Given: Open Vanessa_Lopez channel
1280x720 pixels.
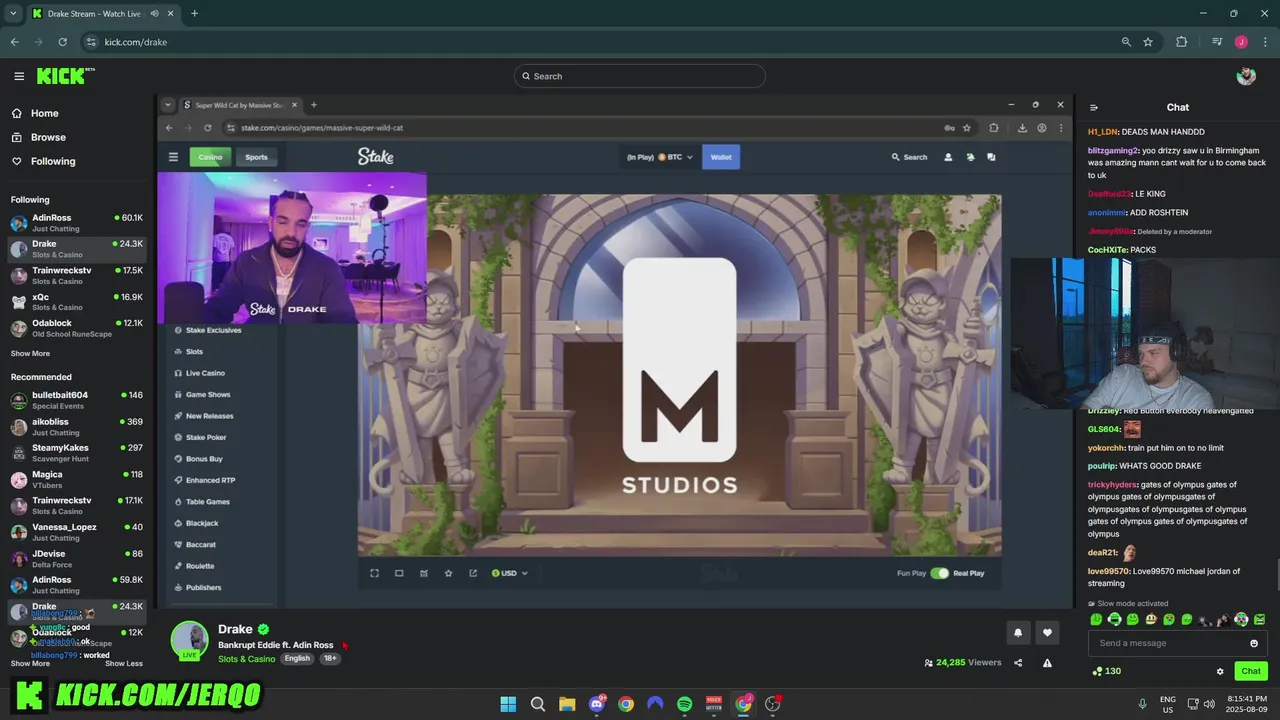Looking at the screenshot, I should [x=77, y=532].
